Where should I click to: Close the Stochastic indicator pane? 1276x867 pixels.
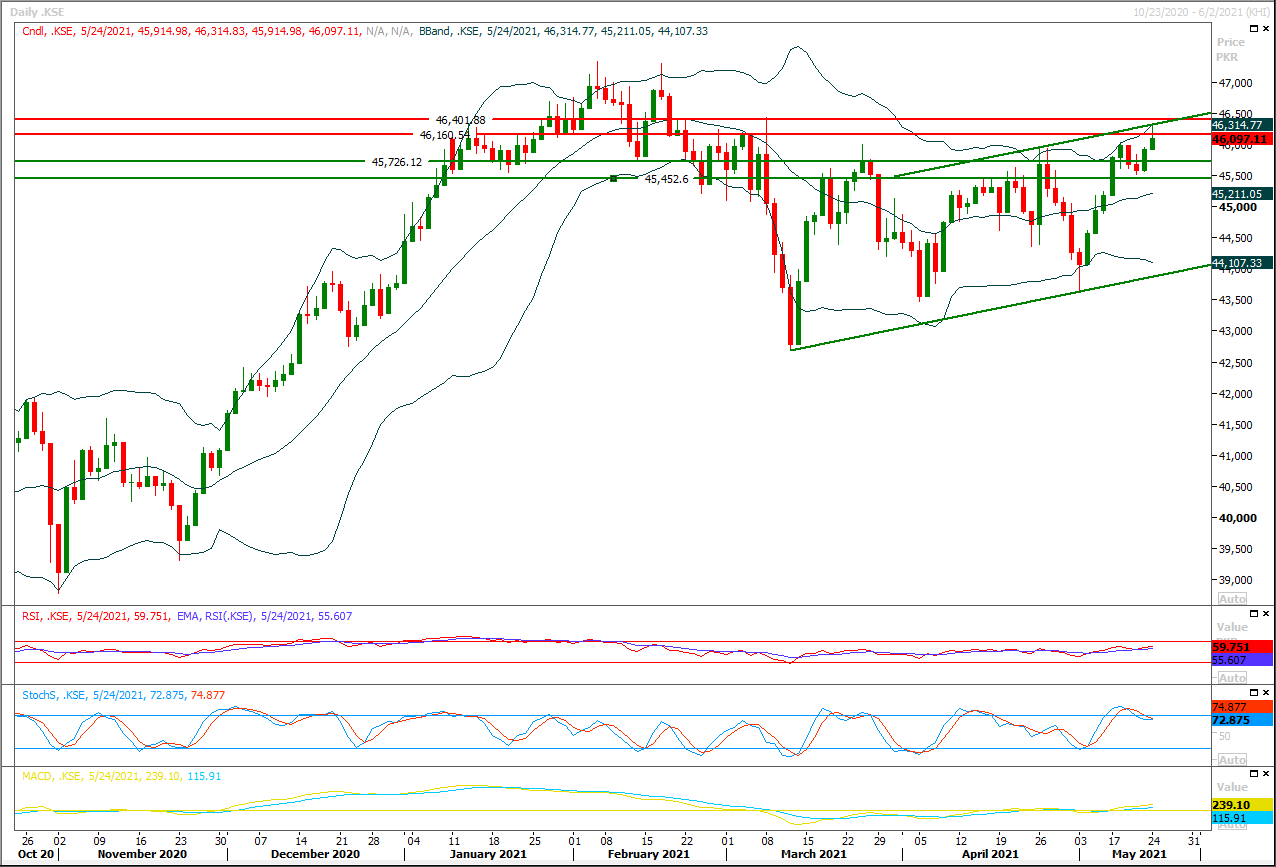(x=1266, y=693)
